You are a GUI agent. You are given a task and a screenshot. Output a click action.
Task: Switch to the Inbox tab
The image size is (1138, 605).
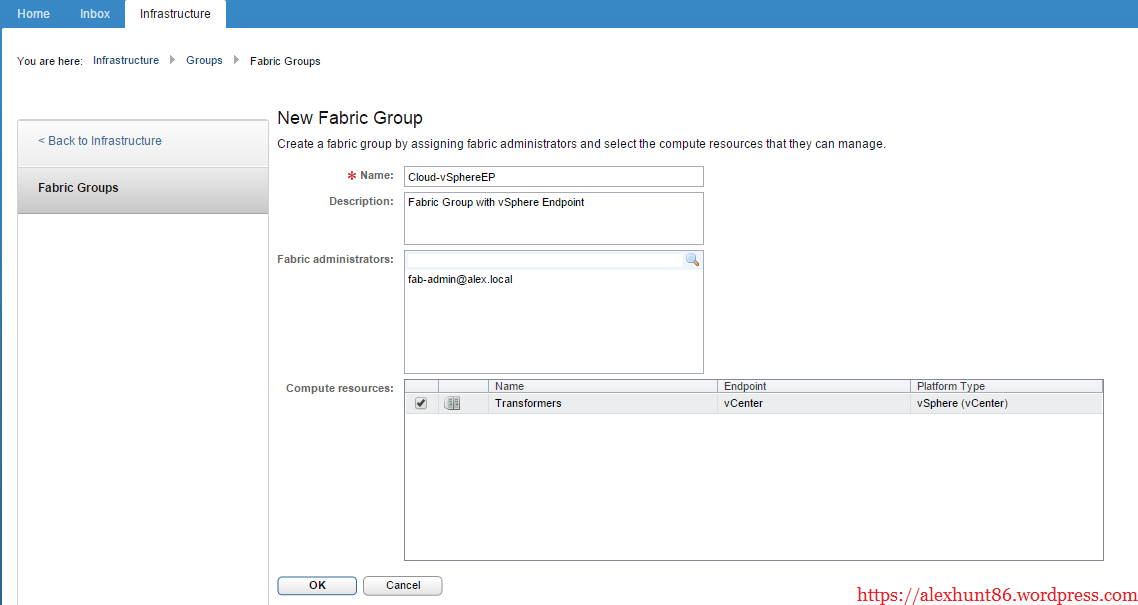95,14
